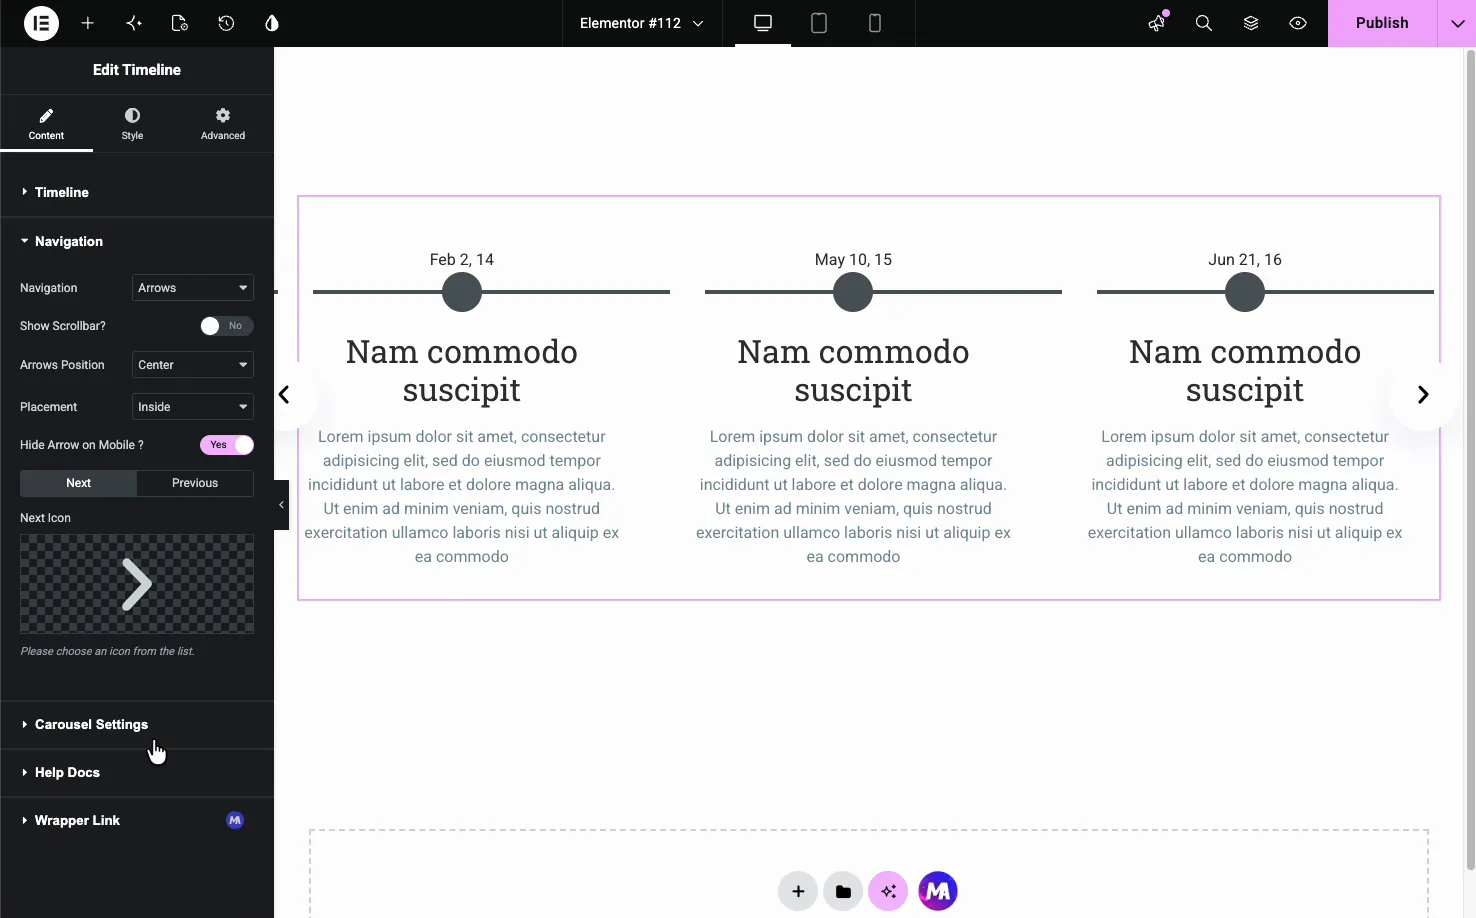The height and width of the screenshot is (918, 1476).
Task: Expand the Help Docs section
Action: (137, 772)
